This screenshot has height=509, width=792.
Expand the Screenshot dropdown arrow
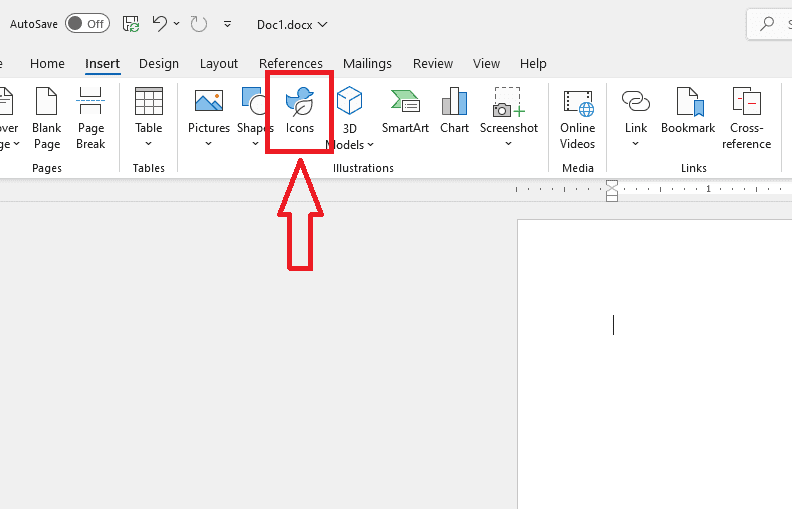click(x=509, y=144)
